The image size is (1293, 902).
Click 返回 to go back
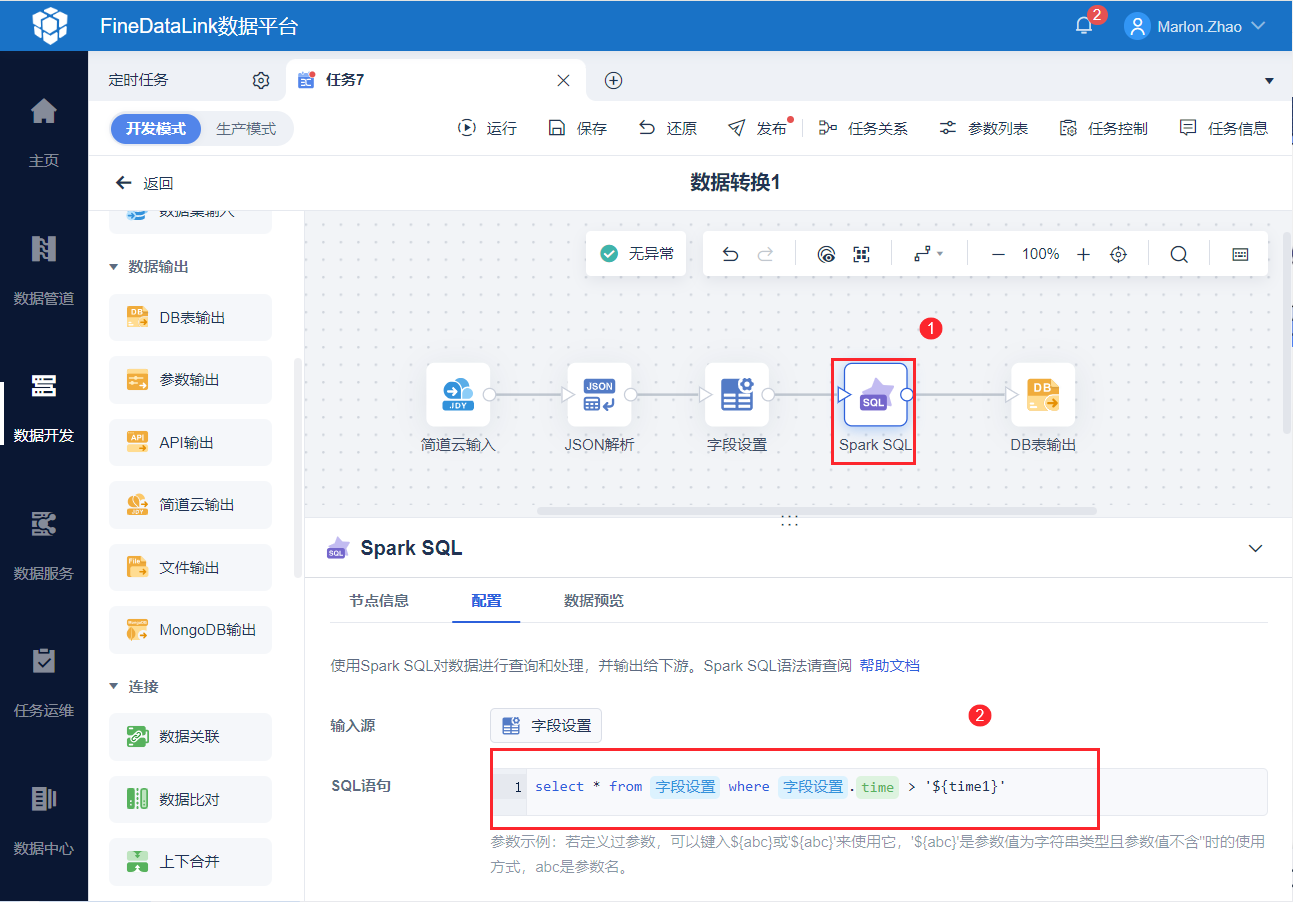pyautogui.click(x=145, y=183)
